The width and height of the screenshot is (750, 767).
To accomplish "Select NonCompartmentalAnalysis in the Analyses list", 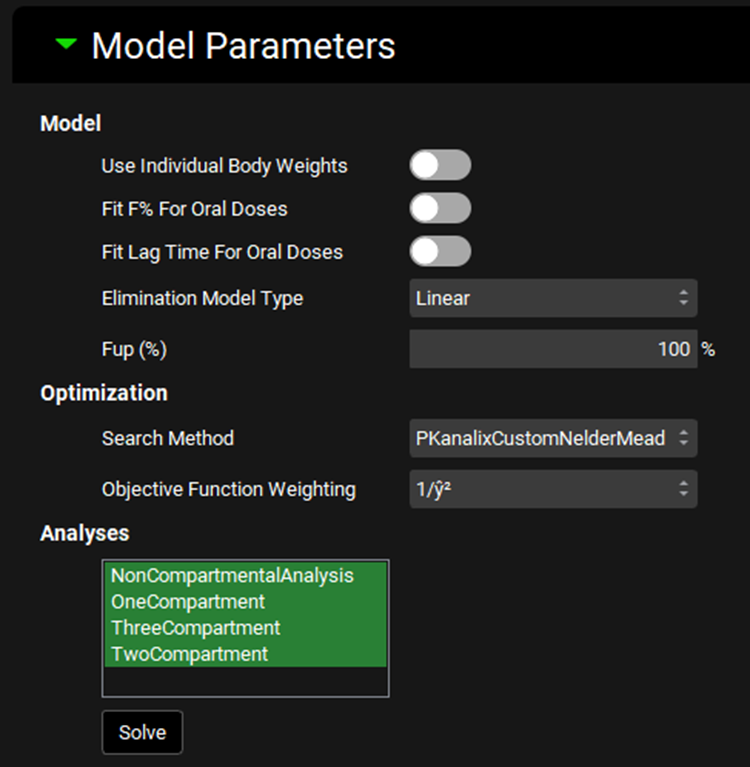I will (x=232, y=576).
